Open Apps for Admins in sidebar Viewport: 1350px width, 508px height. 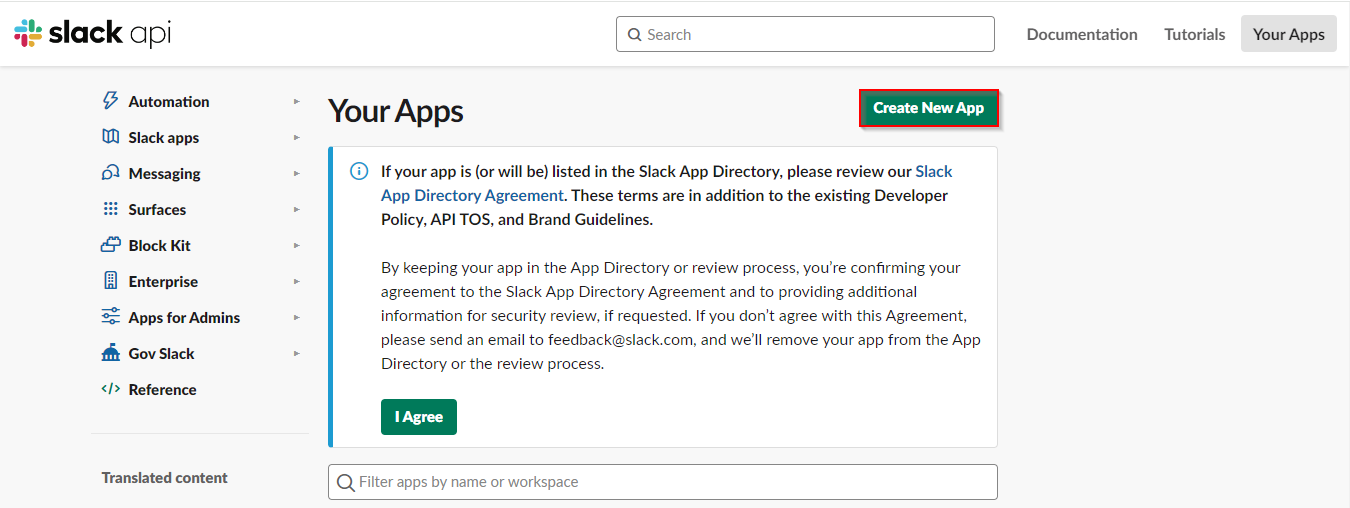185,317
